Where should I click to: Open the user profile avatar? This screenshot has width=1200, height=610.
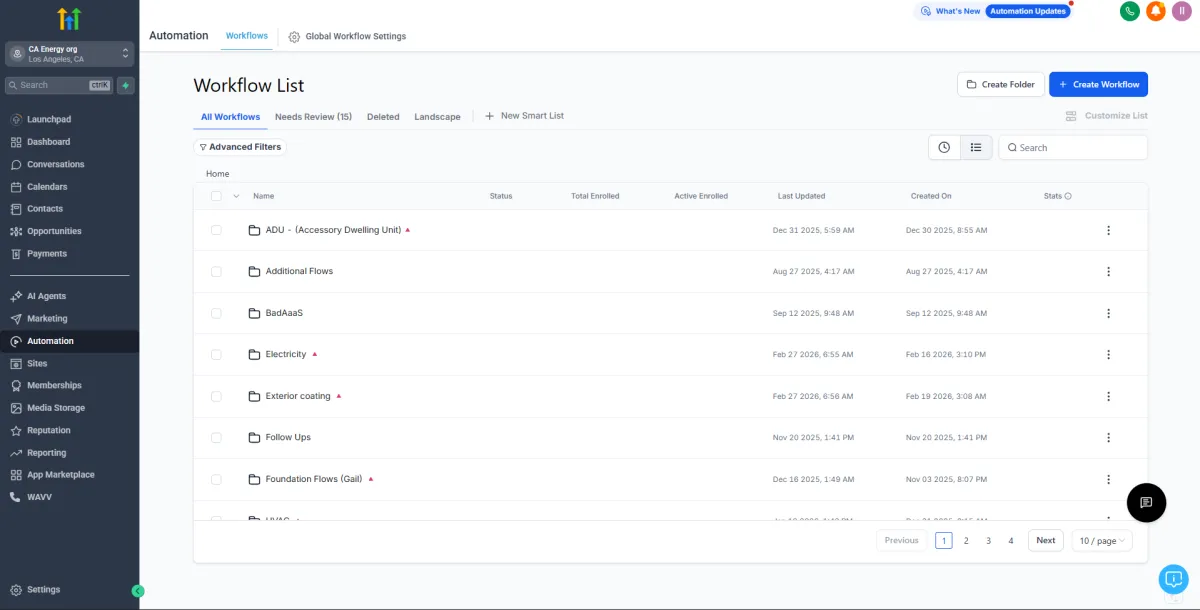(x=1182, y=11)
